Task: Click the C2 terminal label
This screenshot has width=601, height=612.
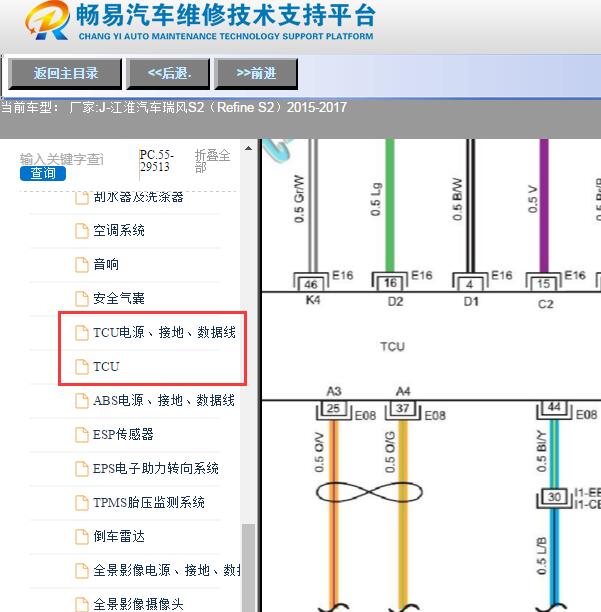Action: (546, 304)
